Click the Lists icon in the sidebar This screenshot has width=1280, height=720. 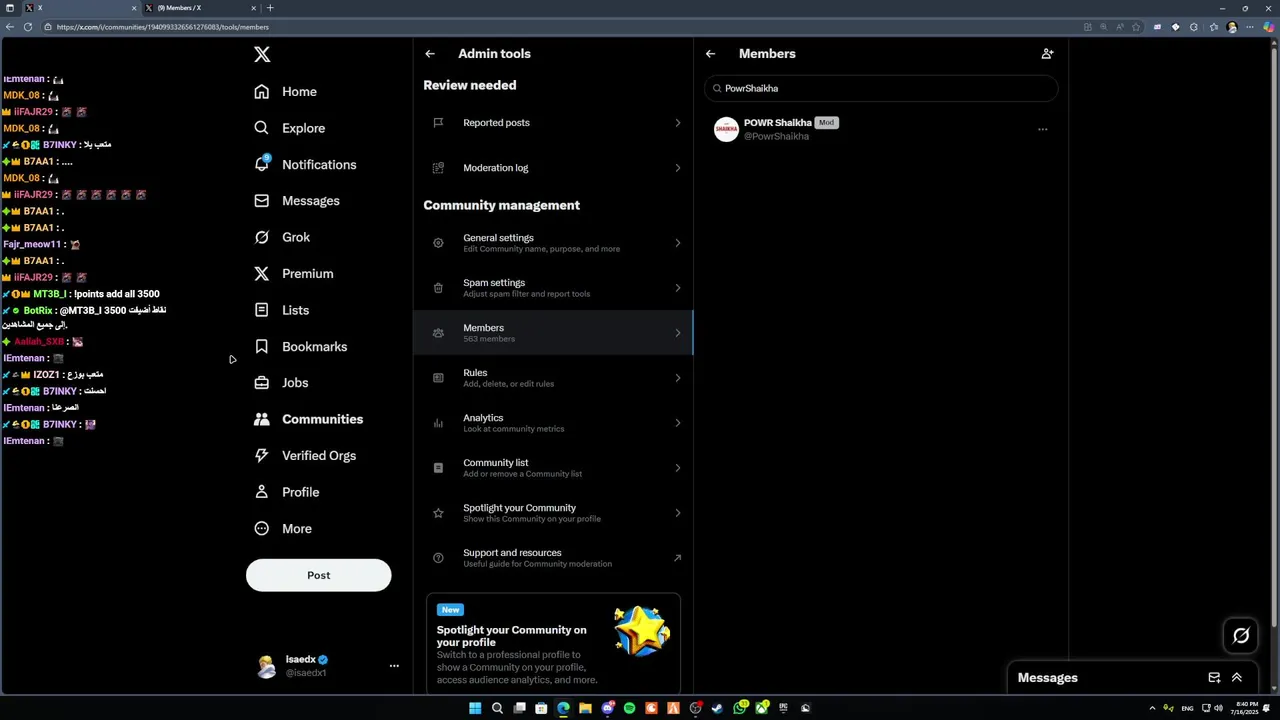(262, 310)
